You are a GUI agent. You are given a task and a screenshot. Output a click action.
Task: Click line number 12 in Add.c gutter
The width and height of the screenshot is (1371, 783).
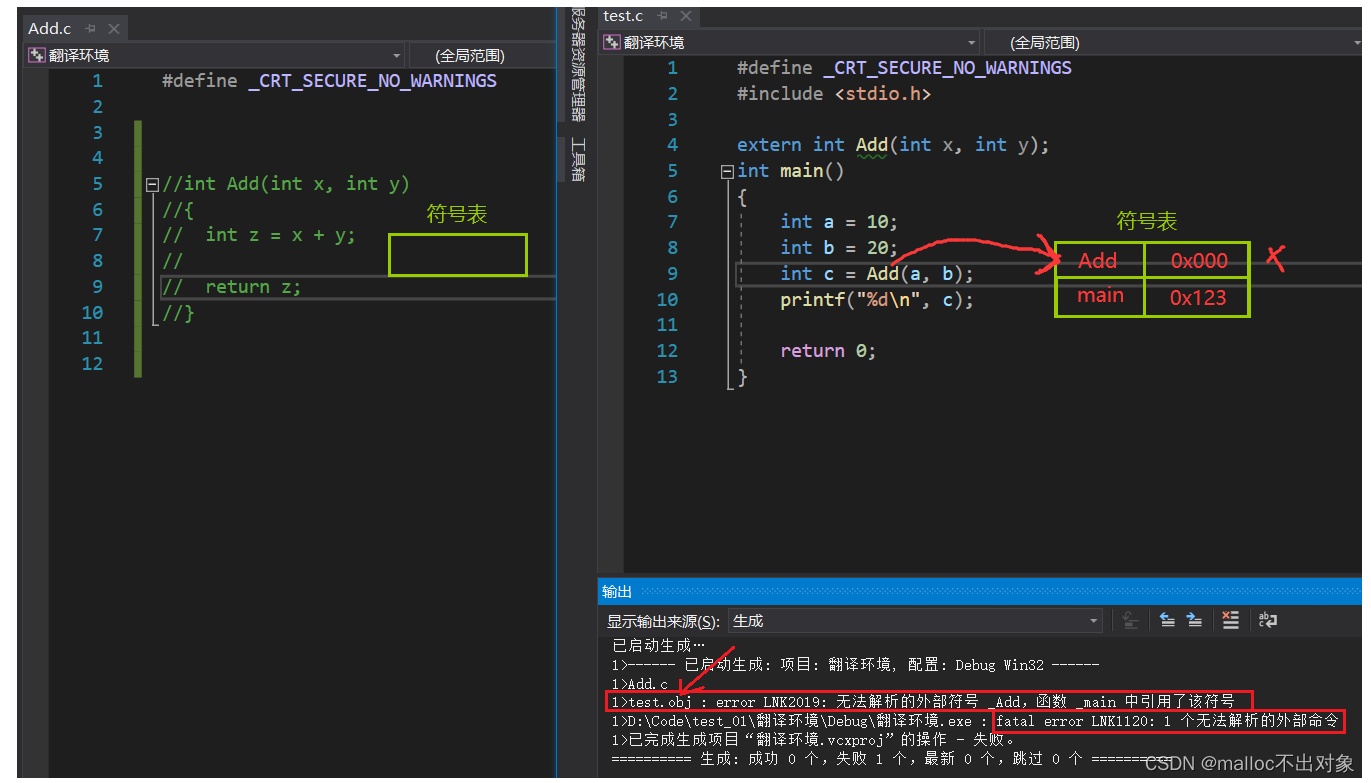tap(92, 364)
